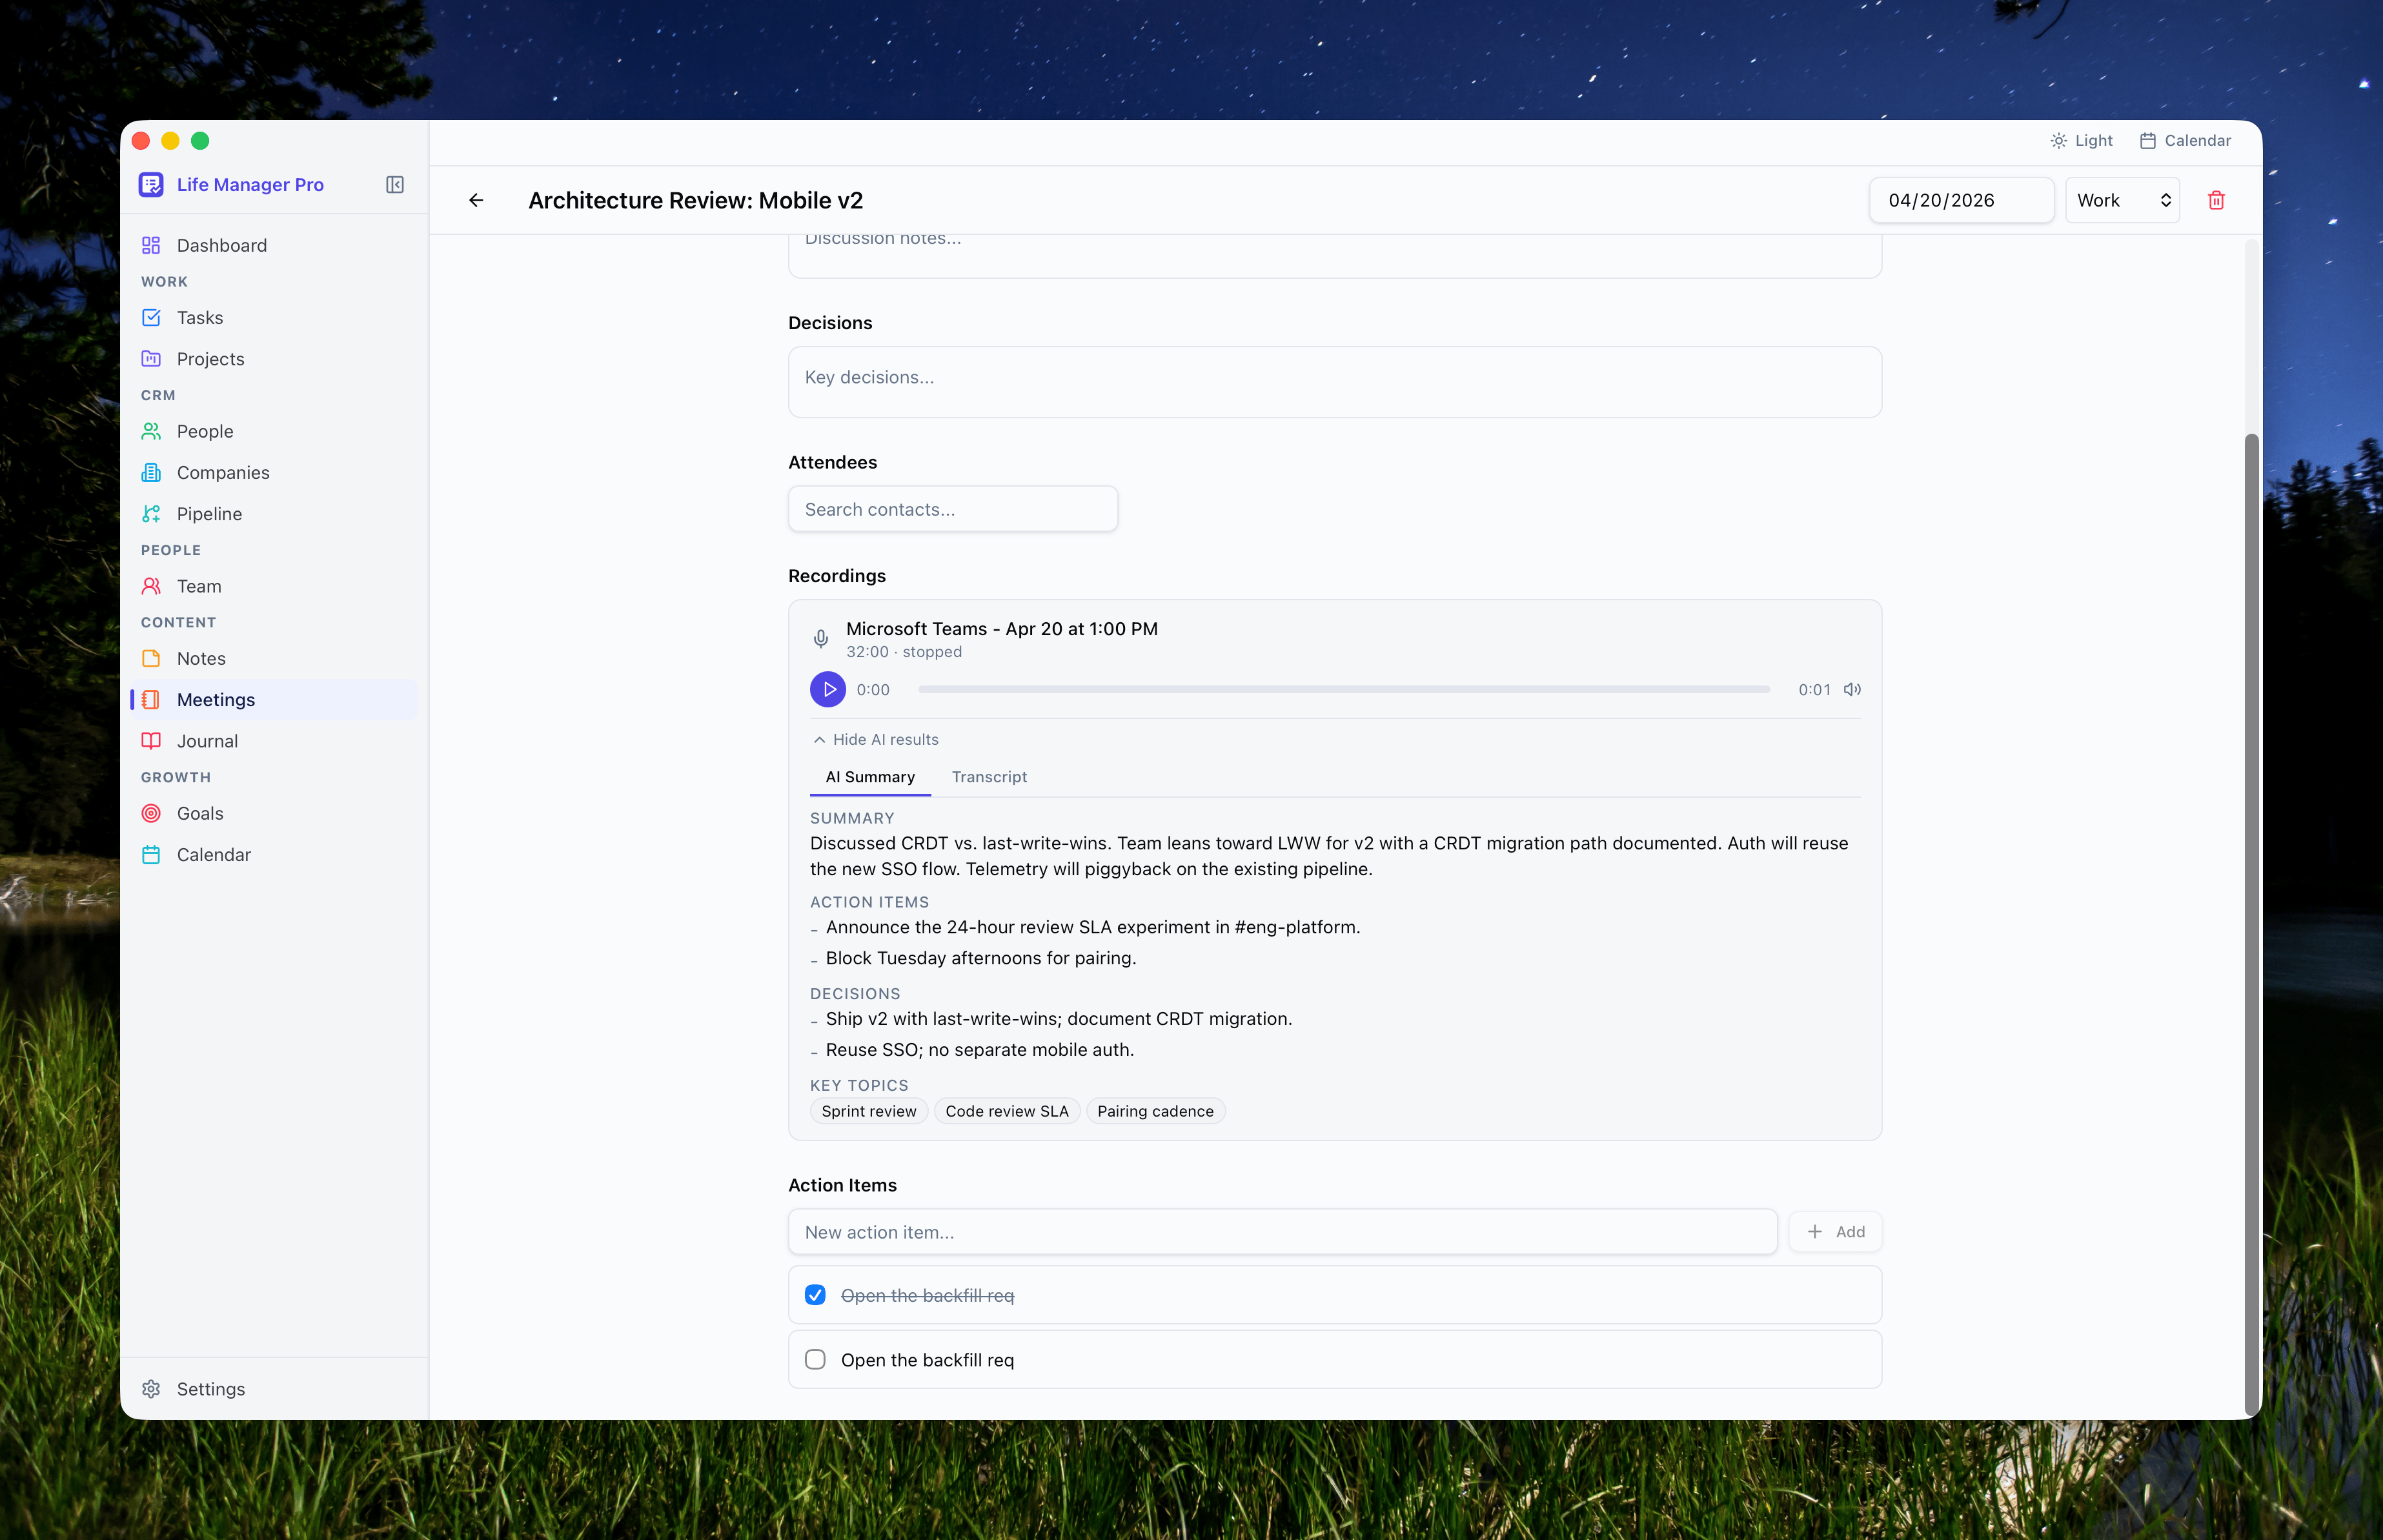The width and height of the screenshot is (2383, 1540).
Task: Check the unfinished Open the backfill req
Action: click(815, 1359)
